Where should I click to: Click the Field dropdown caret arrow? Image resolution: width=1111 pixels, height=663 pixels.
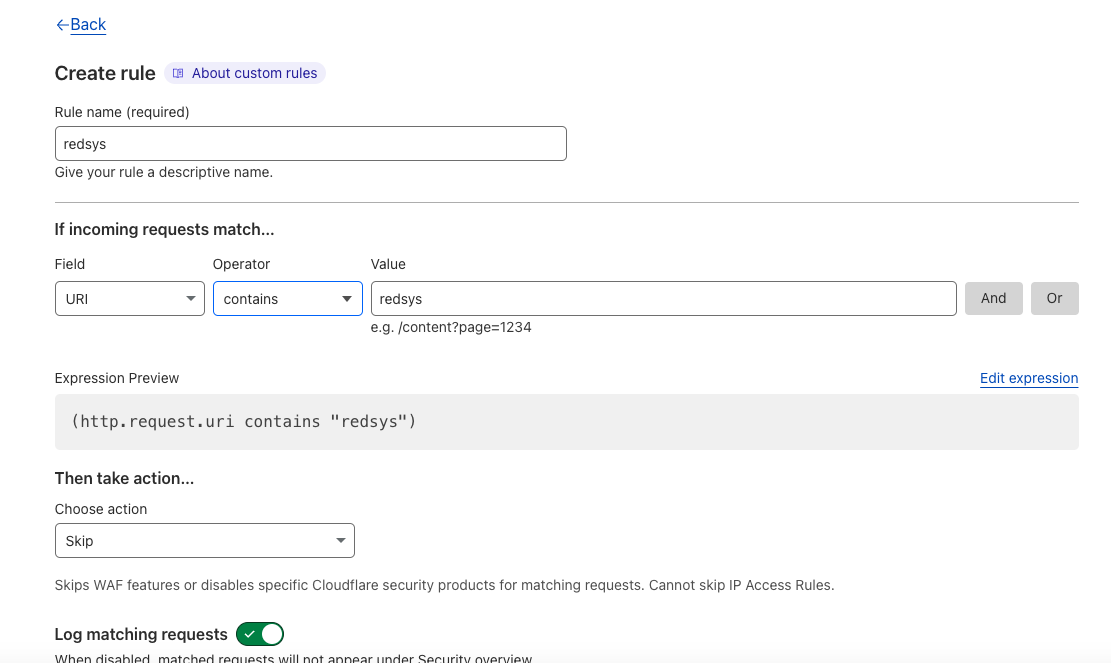(191, 299)
